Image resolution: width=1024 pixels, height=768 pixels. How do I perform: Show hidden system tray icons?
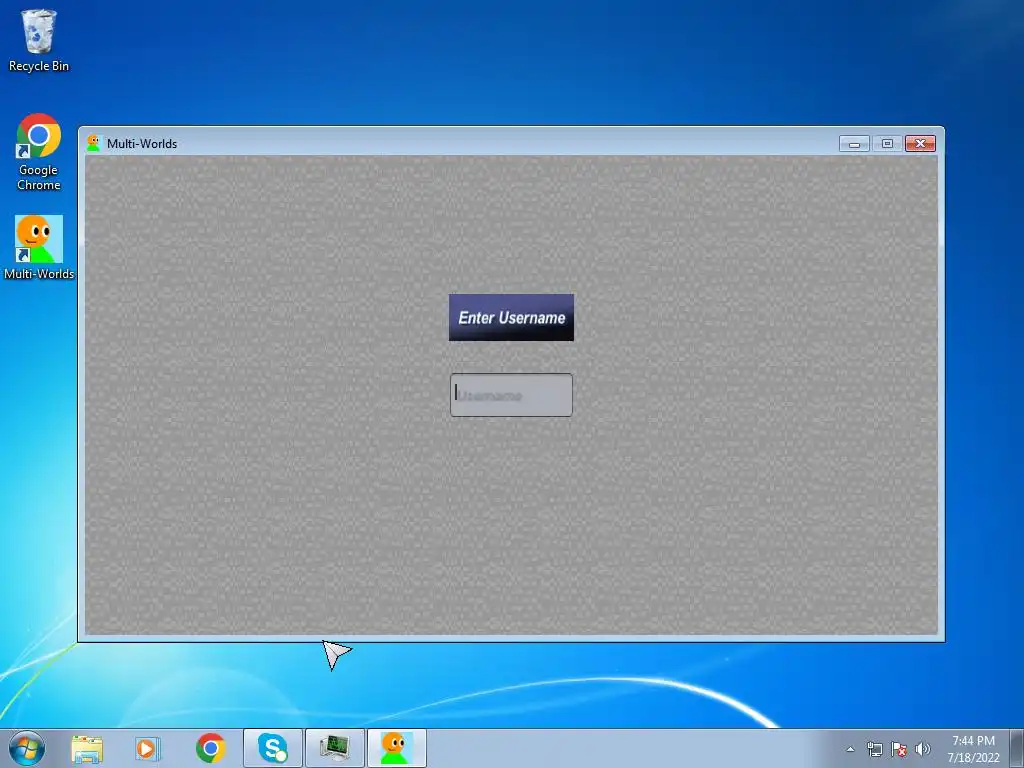point(850,749)
